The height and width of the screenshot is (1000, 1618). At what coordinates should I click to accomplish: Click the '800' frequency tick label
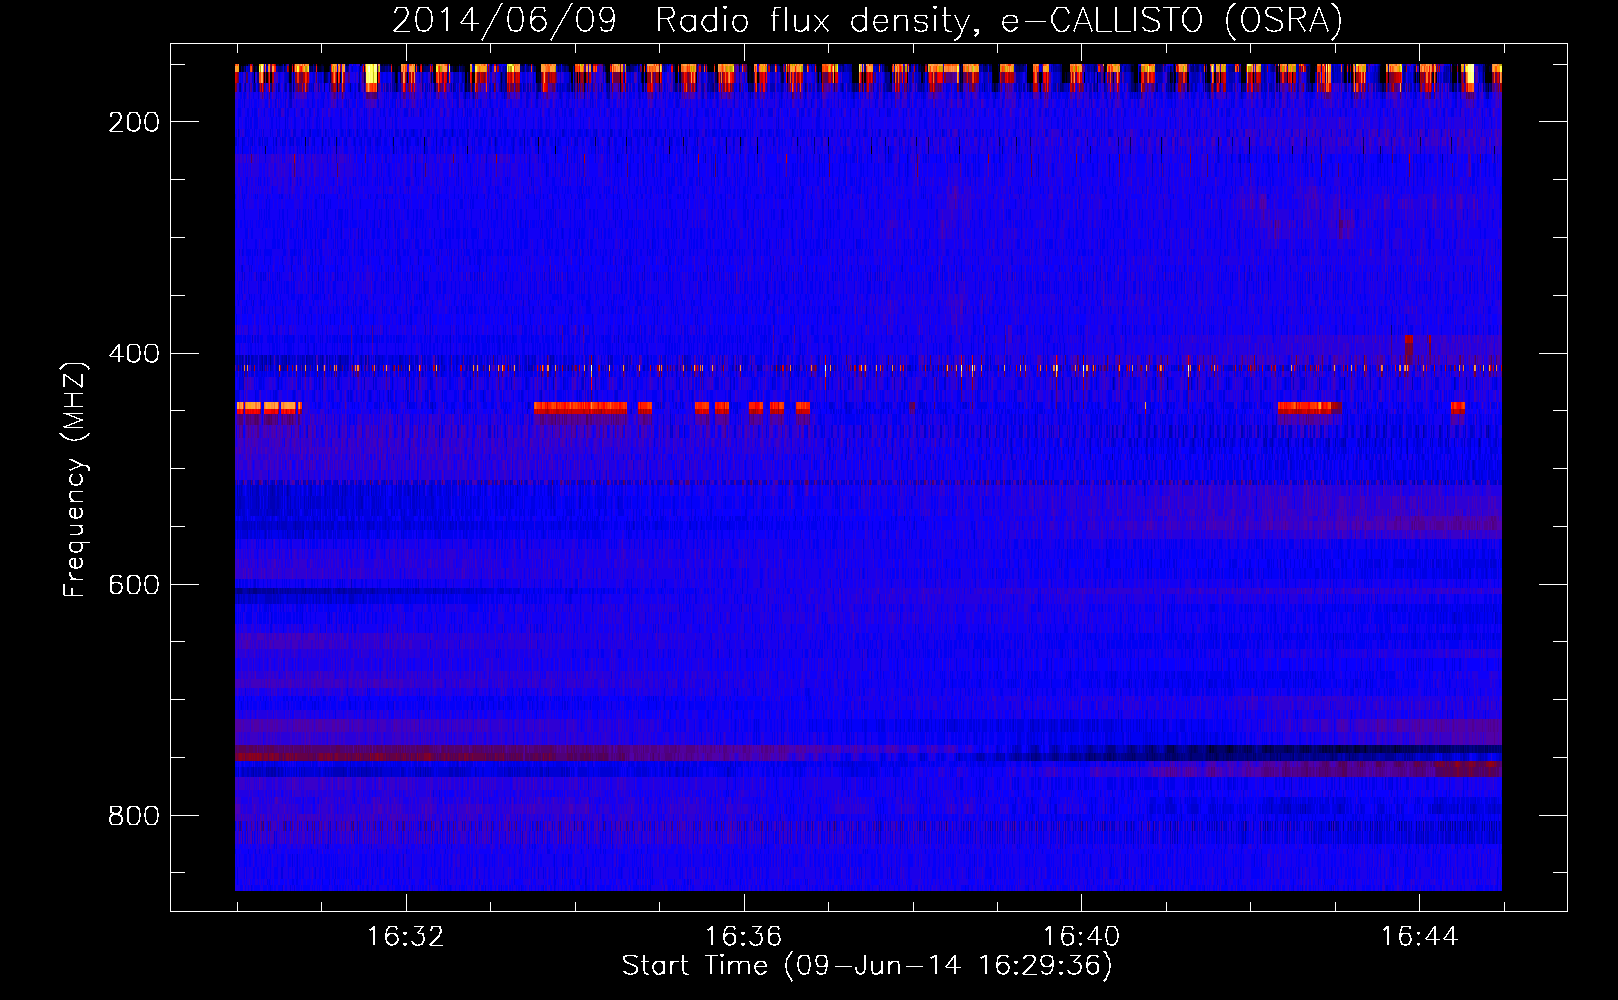tap(134, 816)
